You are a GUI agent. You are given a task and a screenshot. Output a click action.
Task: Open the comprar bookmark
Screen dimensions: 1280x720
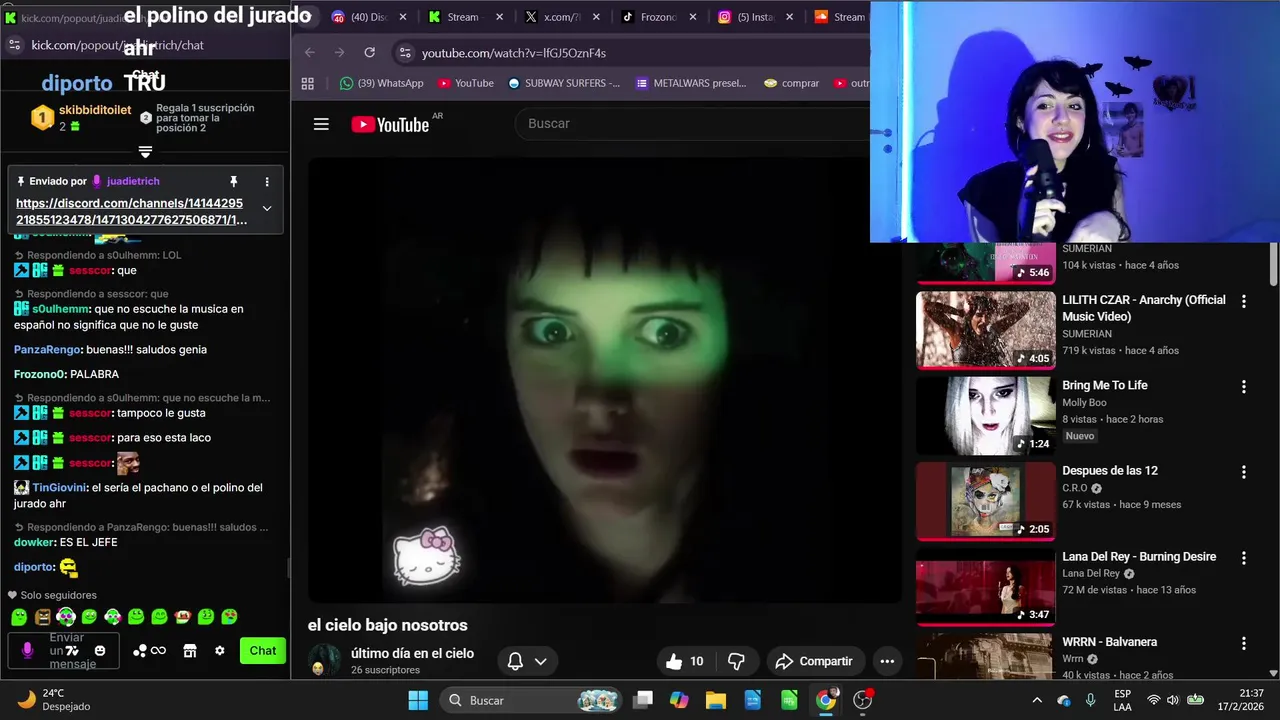791,83
